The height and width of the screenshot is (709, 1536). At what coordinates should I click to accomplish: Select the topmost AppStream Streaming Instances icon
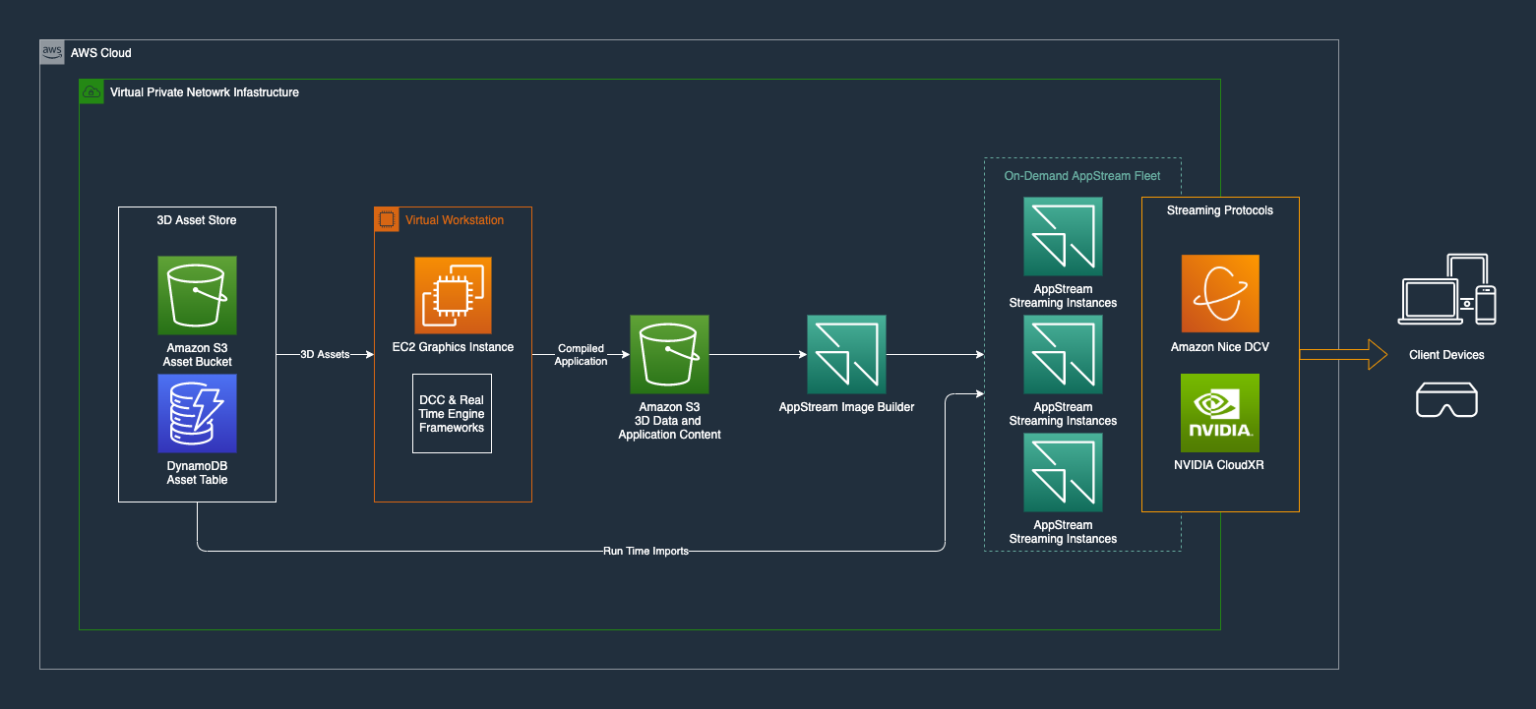click(1062, 236)
